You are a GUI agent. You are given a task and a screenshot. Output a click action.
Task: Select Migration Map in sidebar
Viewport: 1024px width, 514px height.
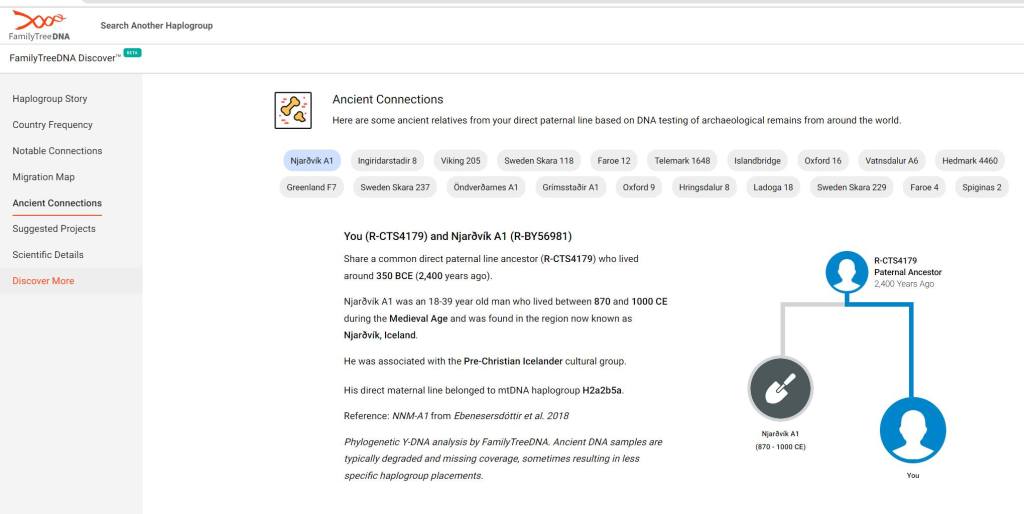(x=43, y=177)
